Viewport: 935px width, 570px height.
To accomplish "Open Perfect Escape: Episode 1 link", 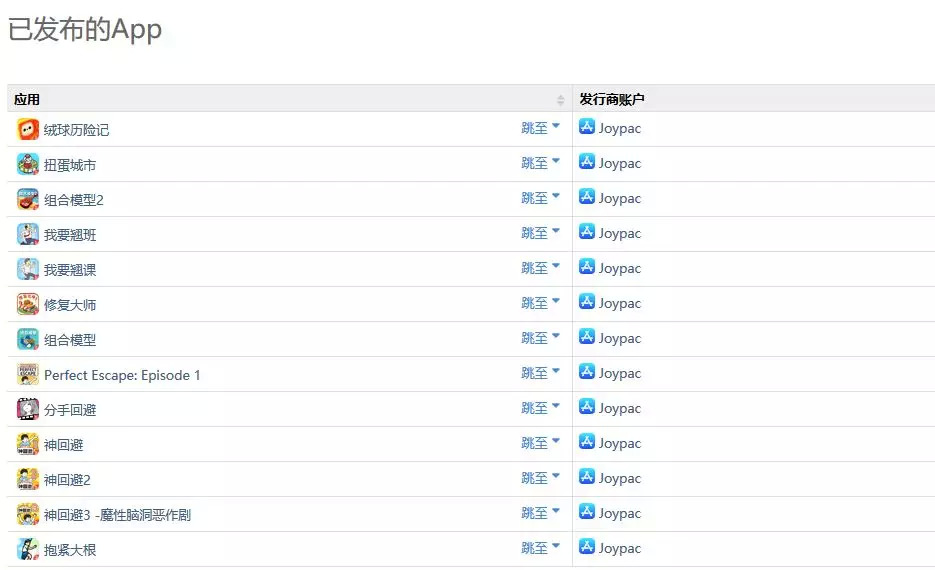I will point(122,375).
